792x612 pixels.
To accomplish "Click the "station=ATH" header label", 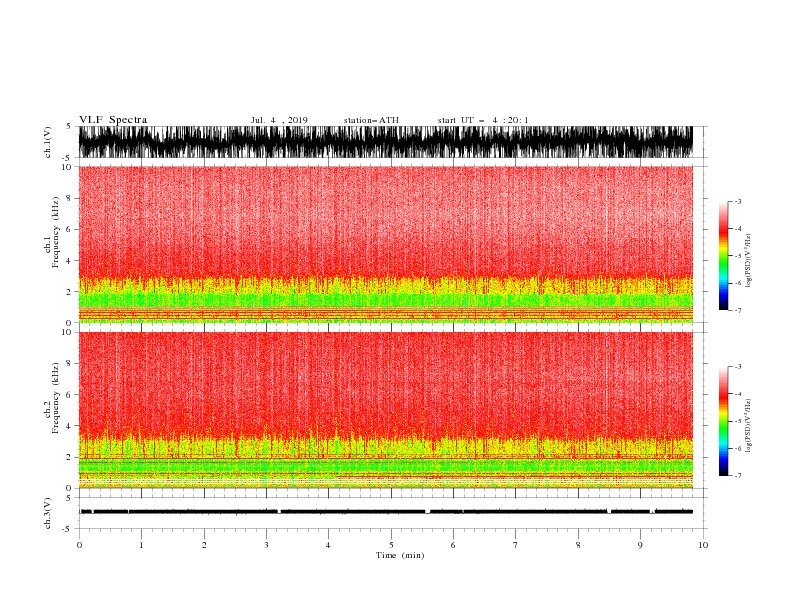I will click(x=371, y=120).
